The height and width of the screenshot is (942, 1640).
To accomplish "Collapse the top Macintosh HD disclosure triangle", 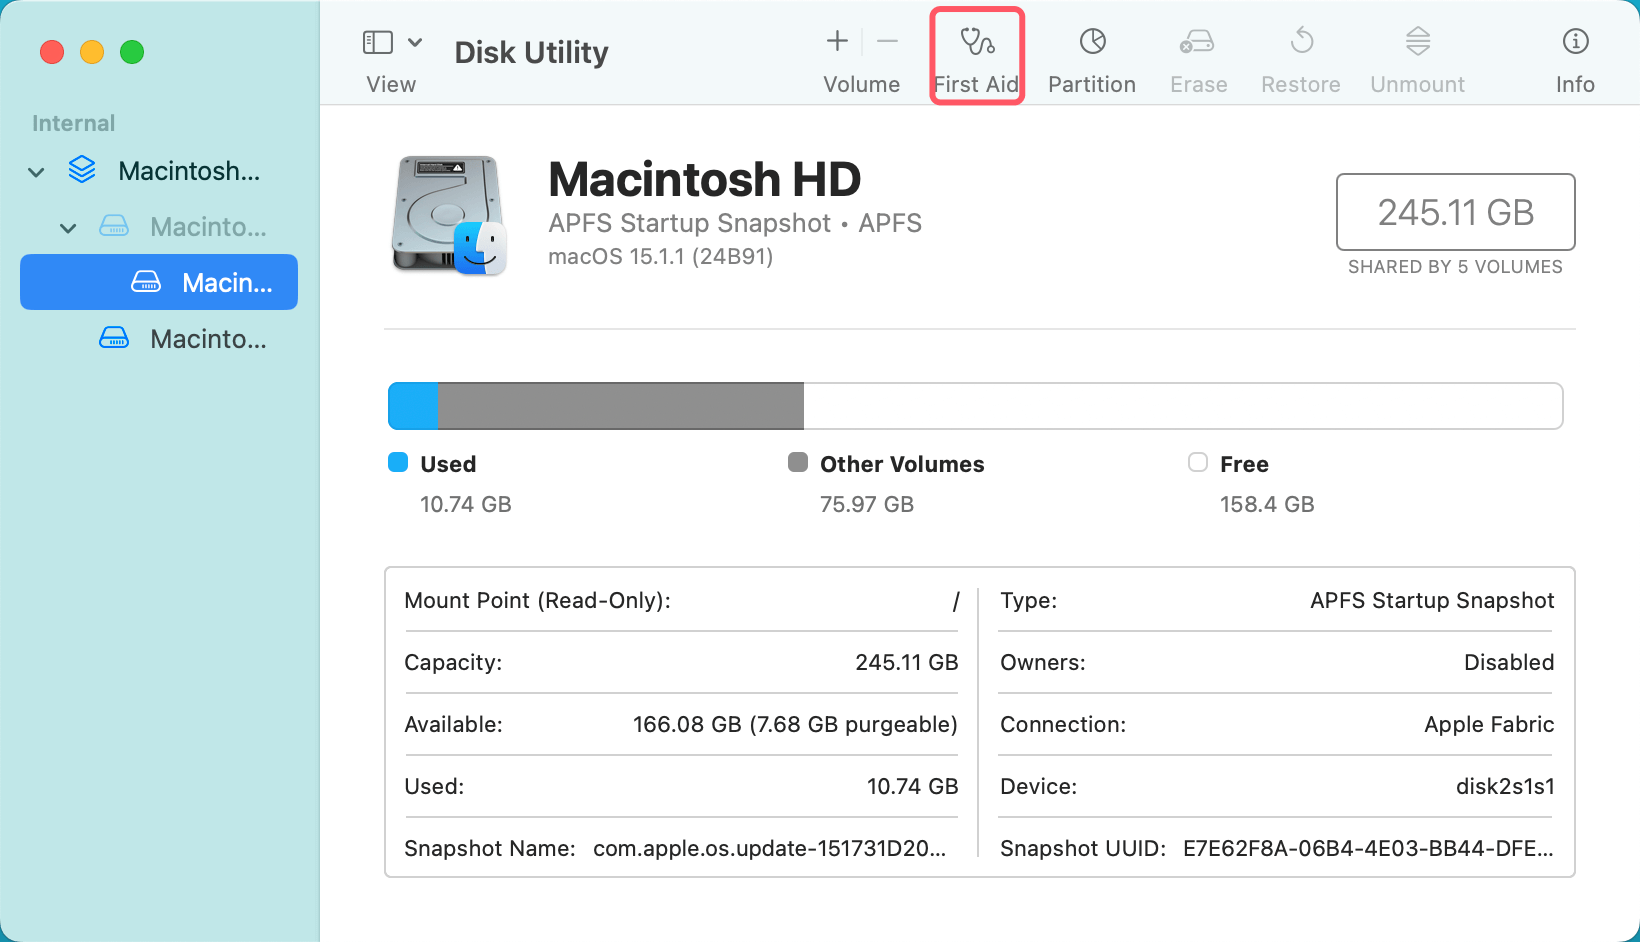I will click(x=35, y=171).
